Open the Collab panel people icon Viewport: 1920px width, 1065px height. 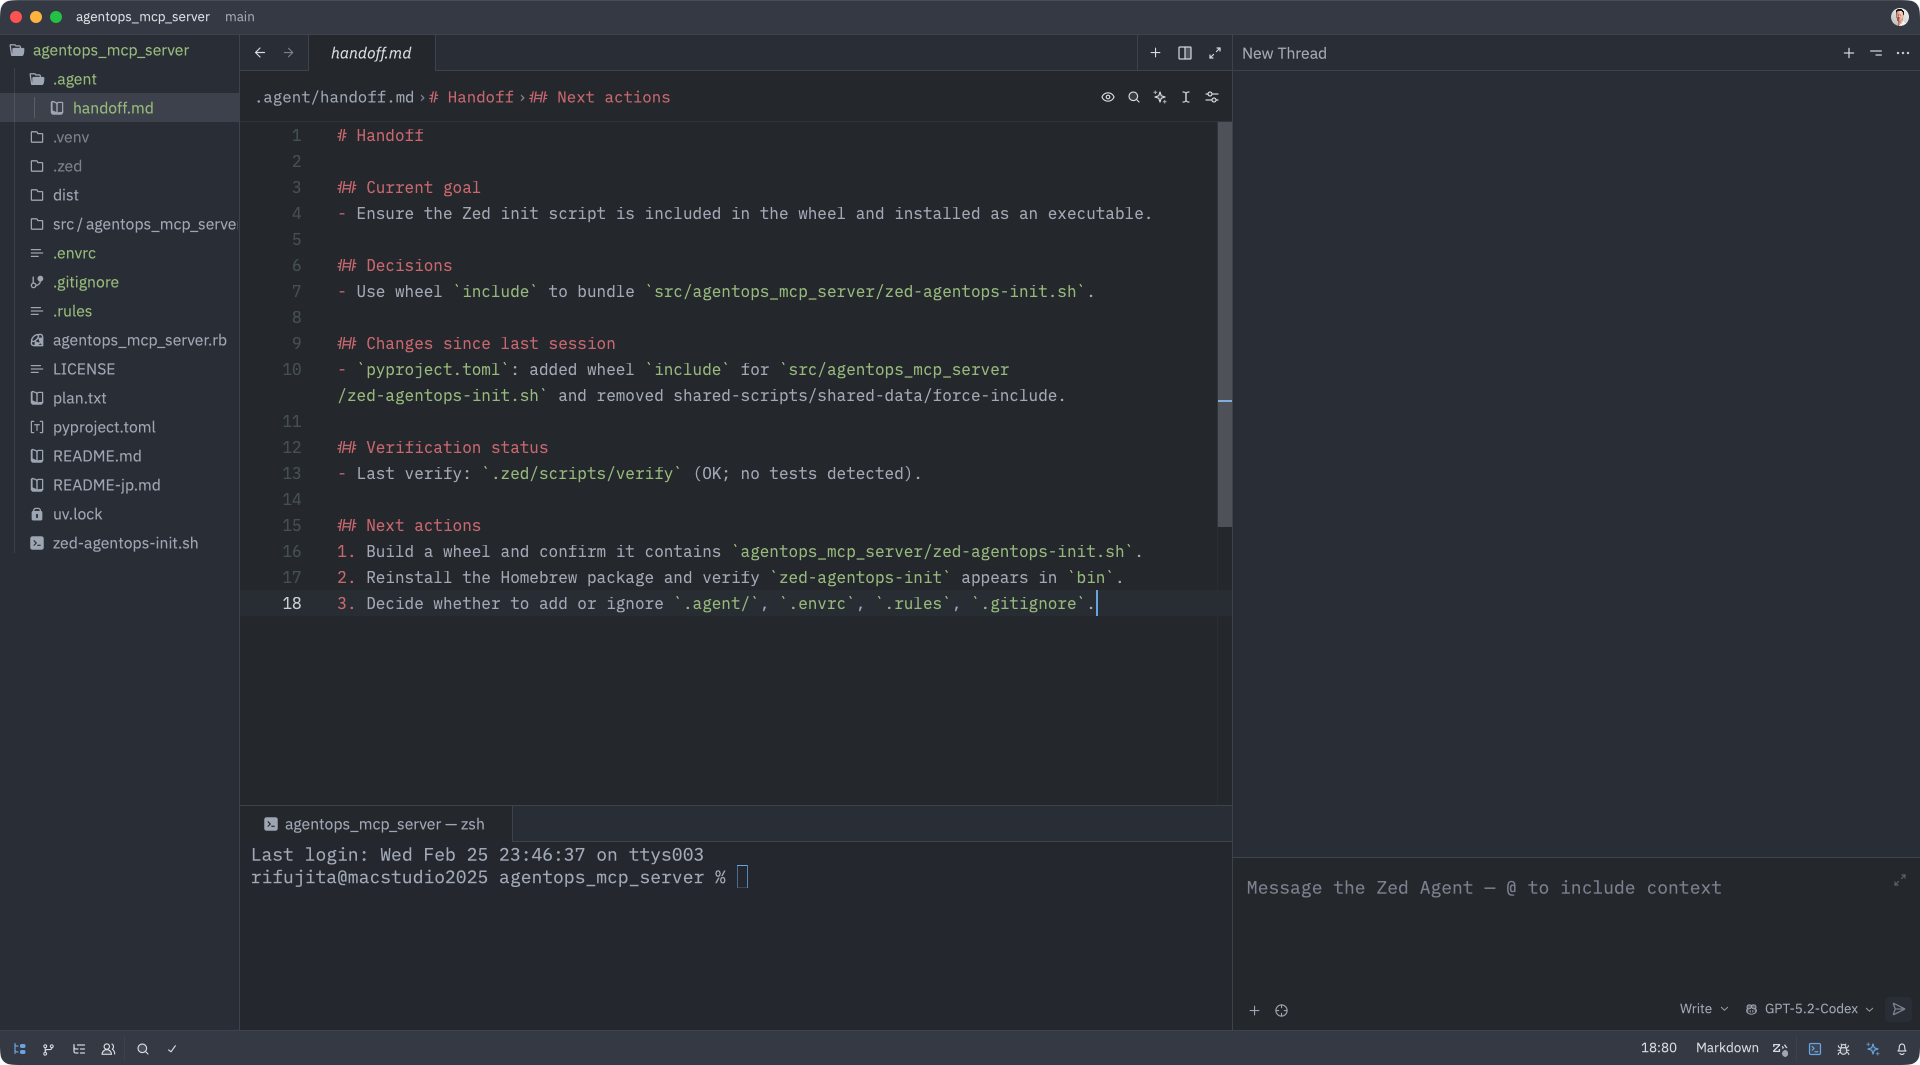[x=108, y=1049]
